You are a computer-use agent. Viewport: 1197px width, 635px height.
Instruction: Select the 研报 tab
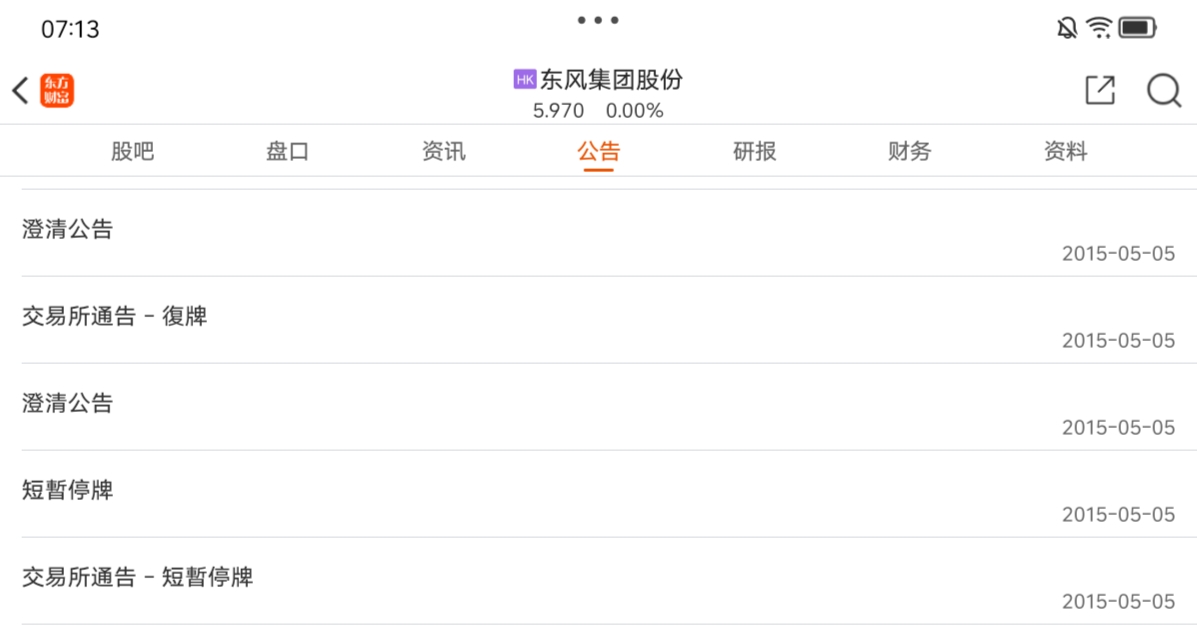(x=754, y=151)
